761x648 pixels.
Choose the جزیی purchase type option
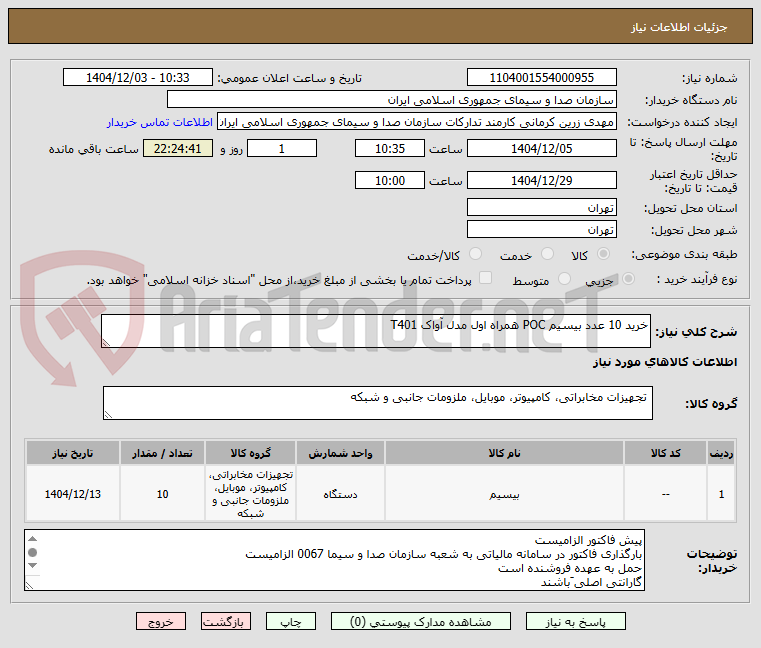tap(629, 279)
